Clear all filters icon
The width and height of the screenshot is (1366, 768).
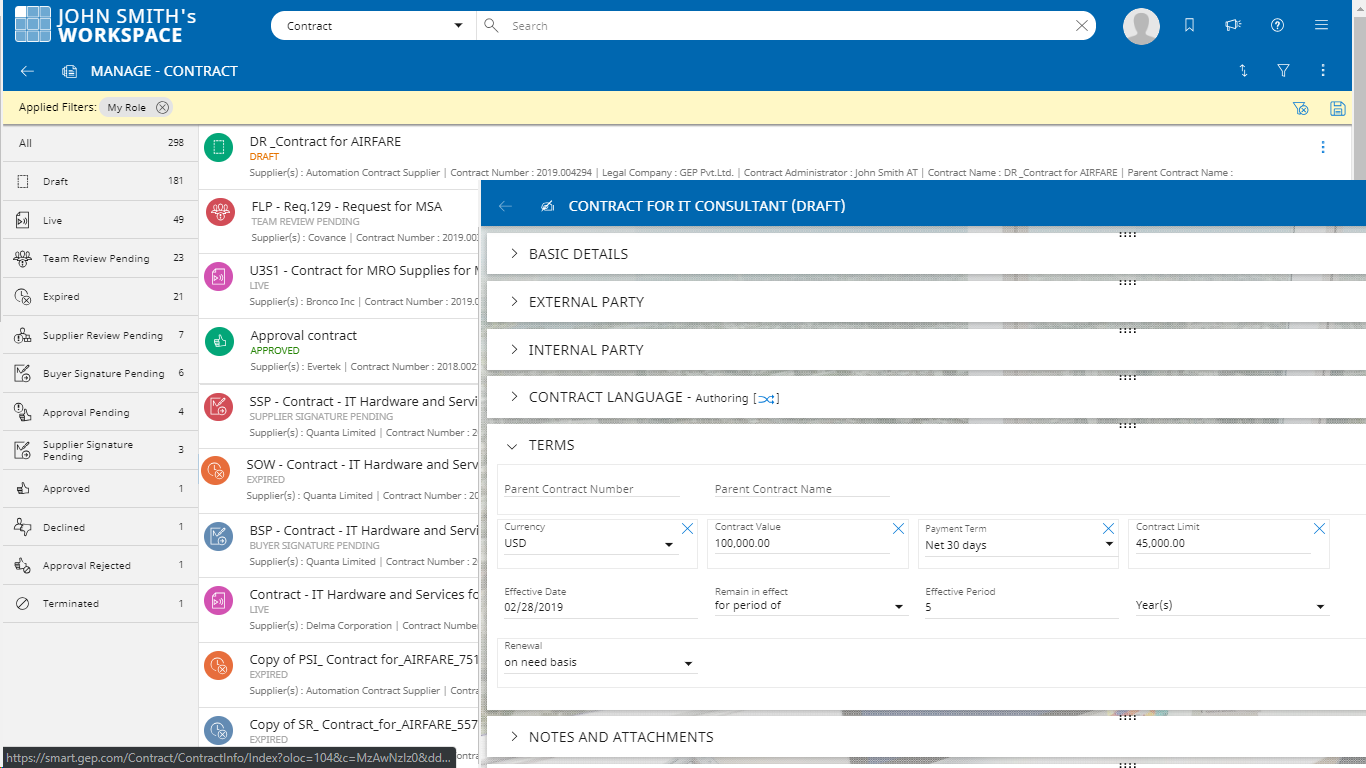click(x=1300, y=108)
